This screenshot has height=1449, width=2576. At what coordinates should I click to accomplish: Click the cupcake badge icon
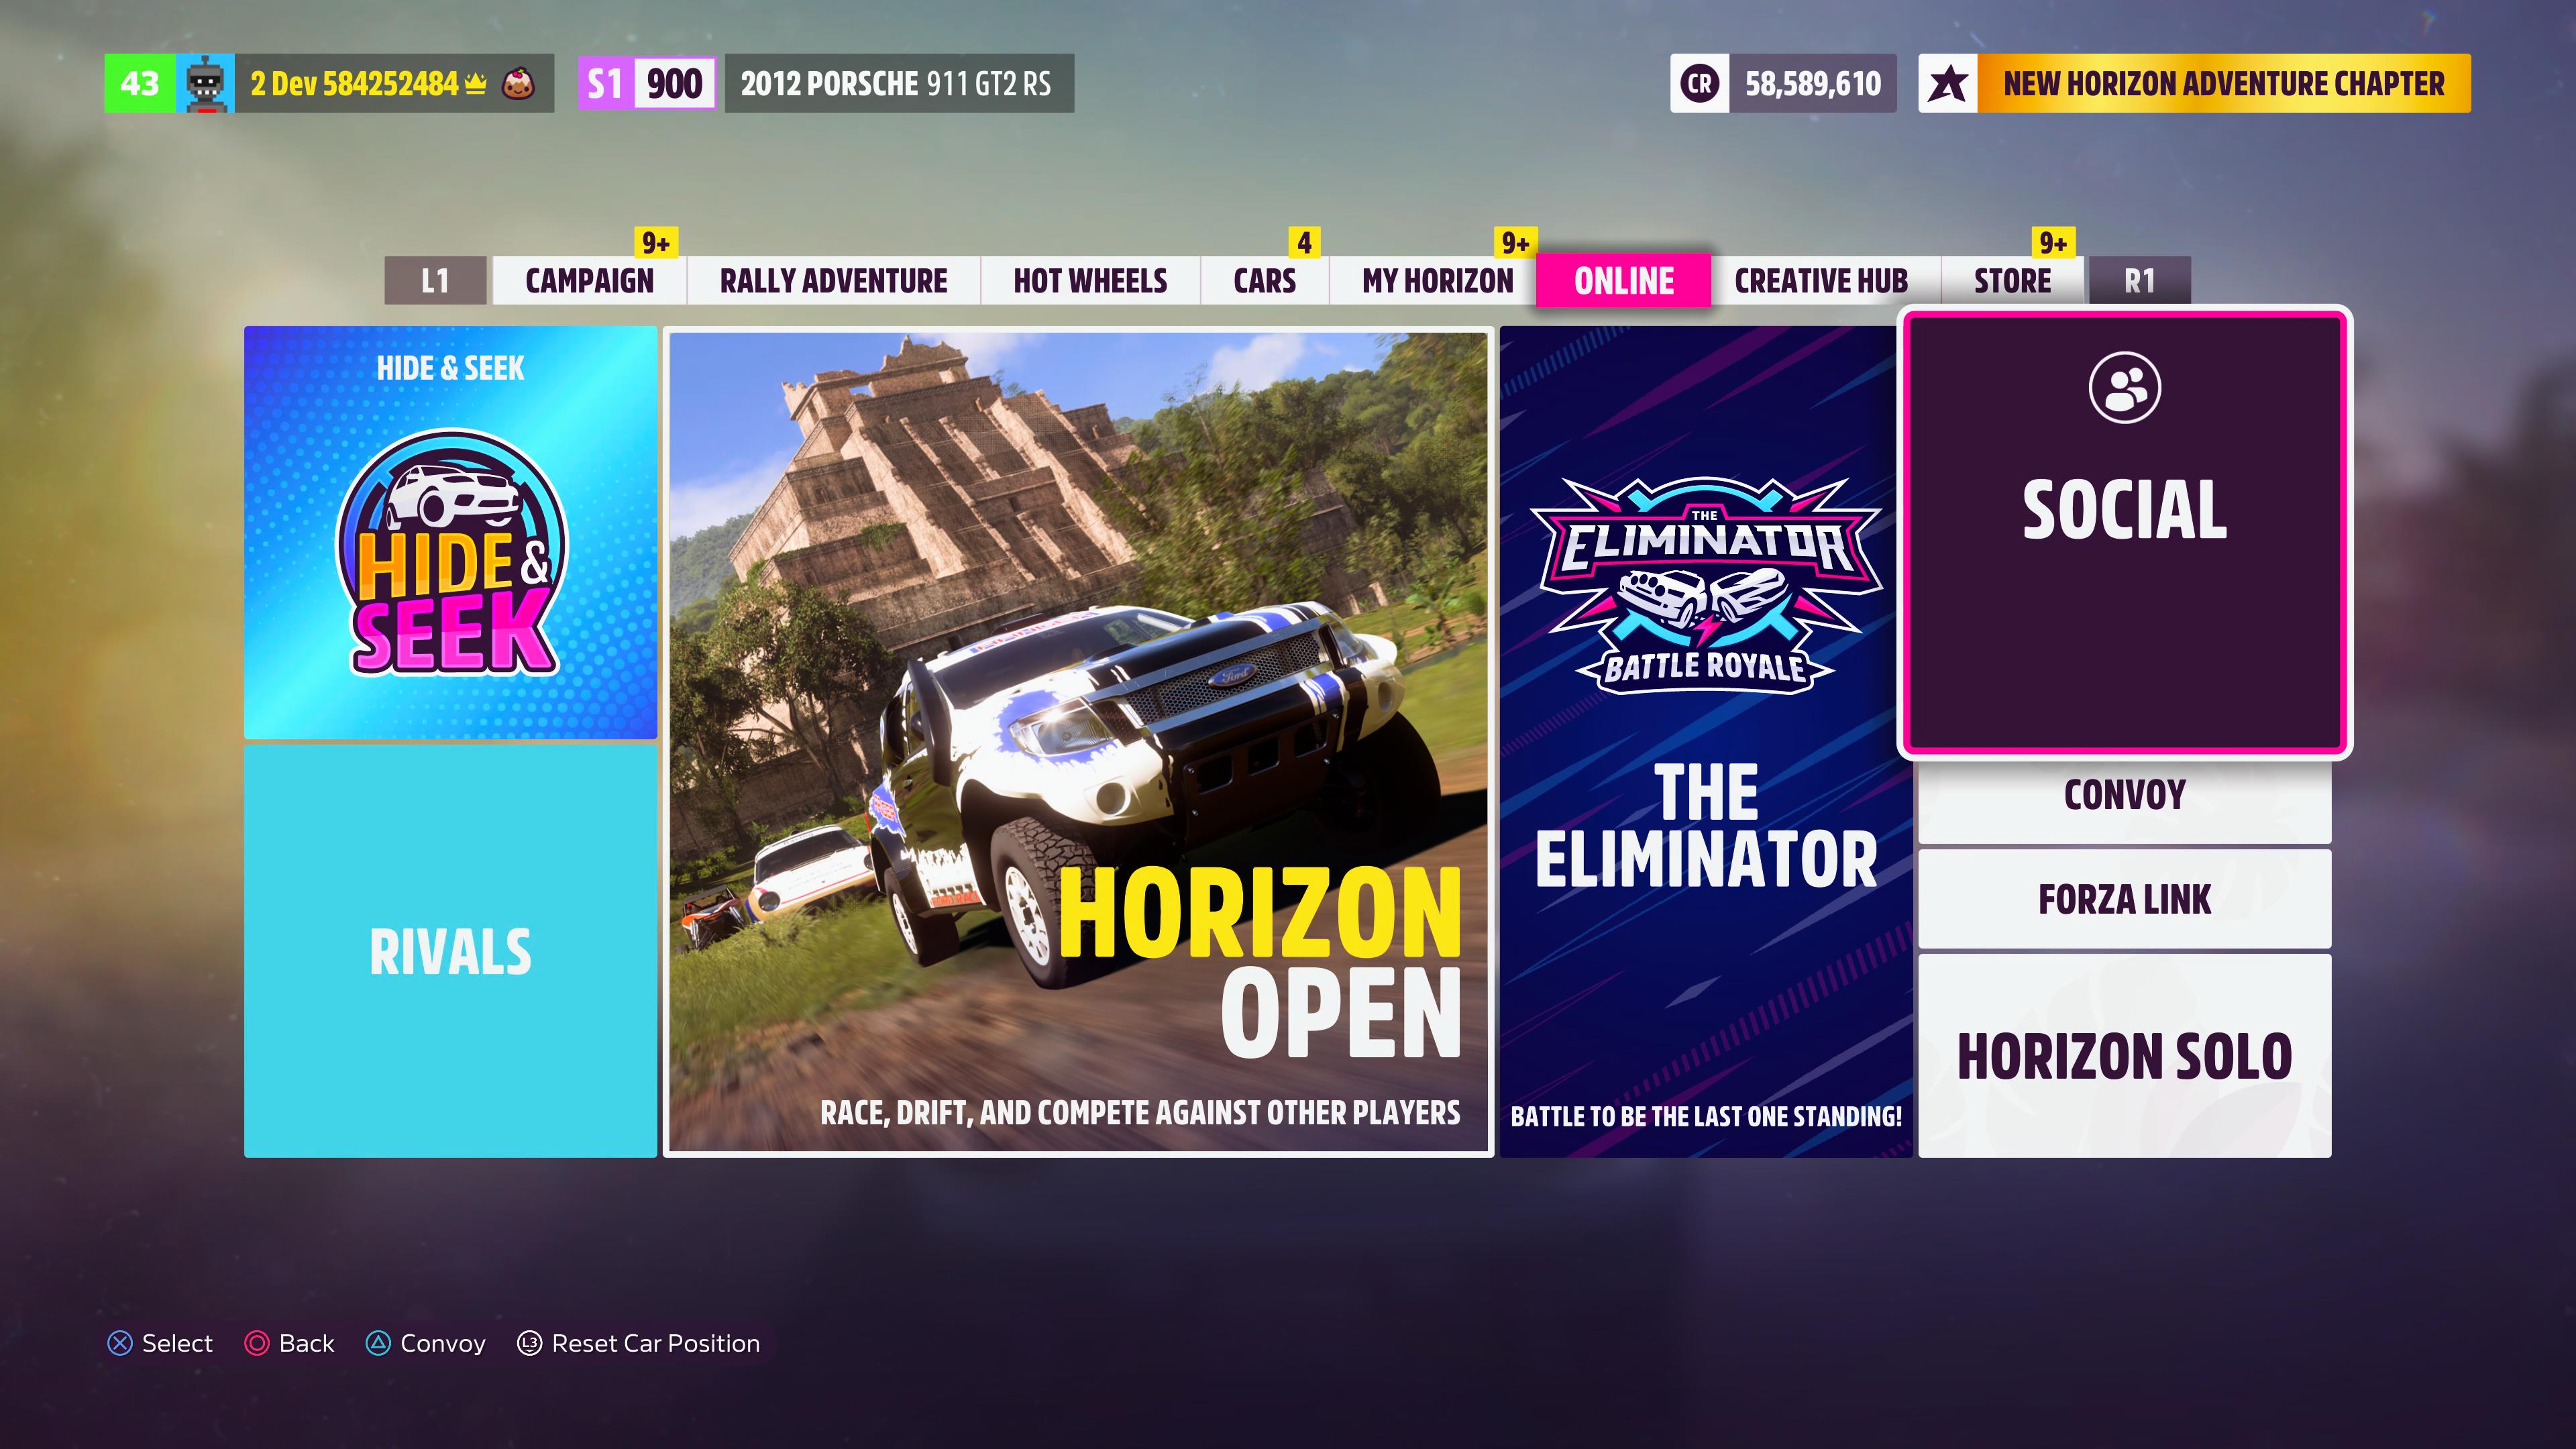518,83
